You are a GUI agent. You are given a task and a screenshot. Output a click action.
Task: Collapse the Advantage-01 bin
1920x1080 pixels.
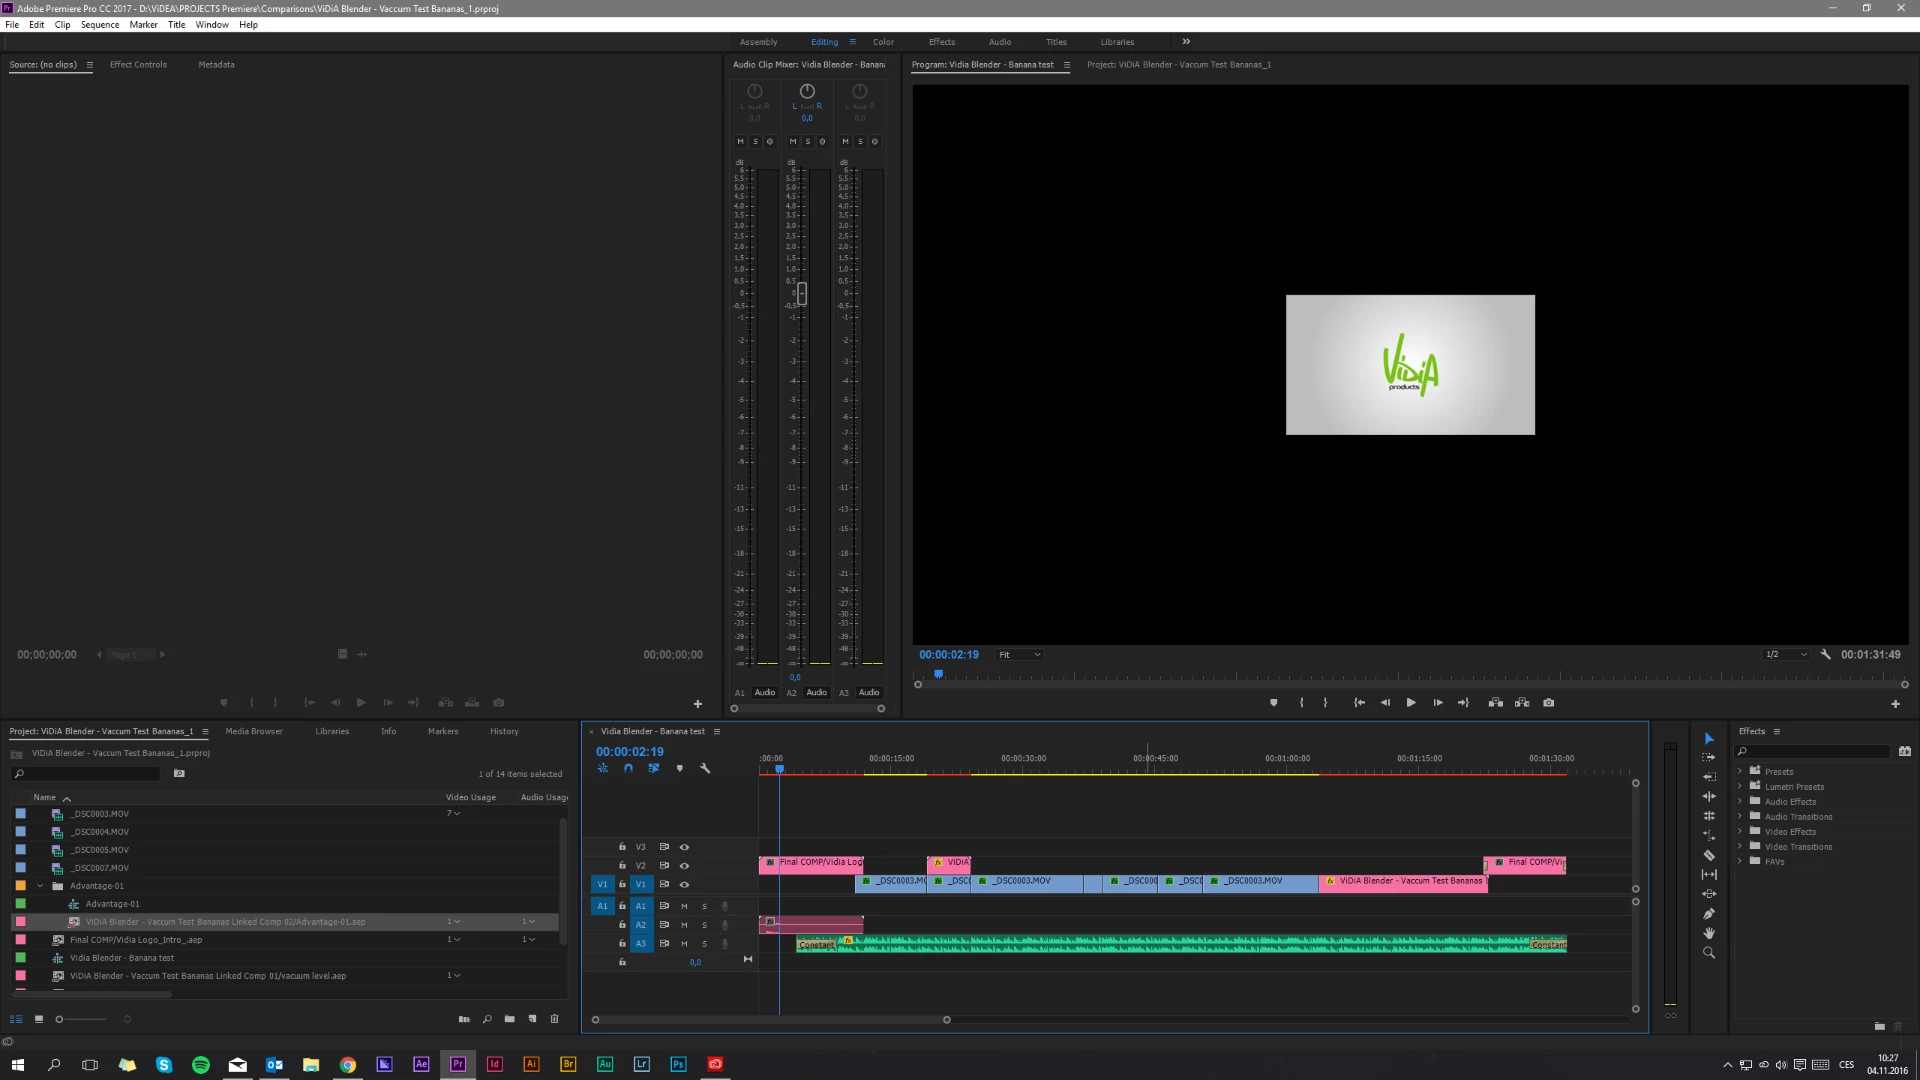pyautogui.click(x=40, y=886)
